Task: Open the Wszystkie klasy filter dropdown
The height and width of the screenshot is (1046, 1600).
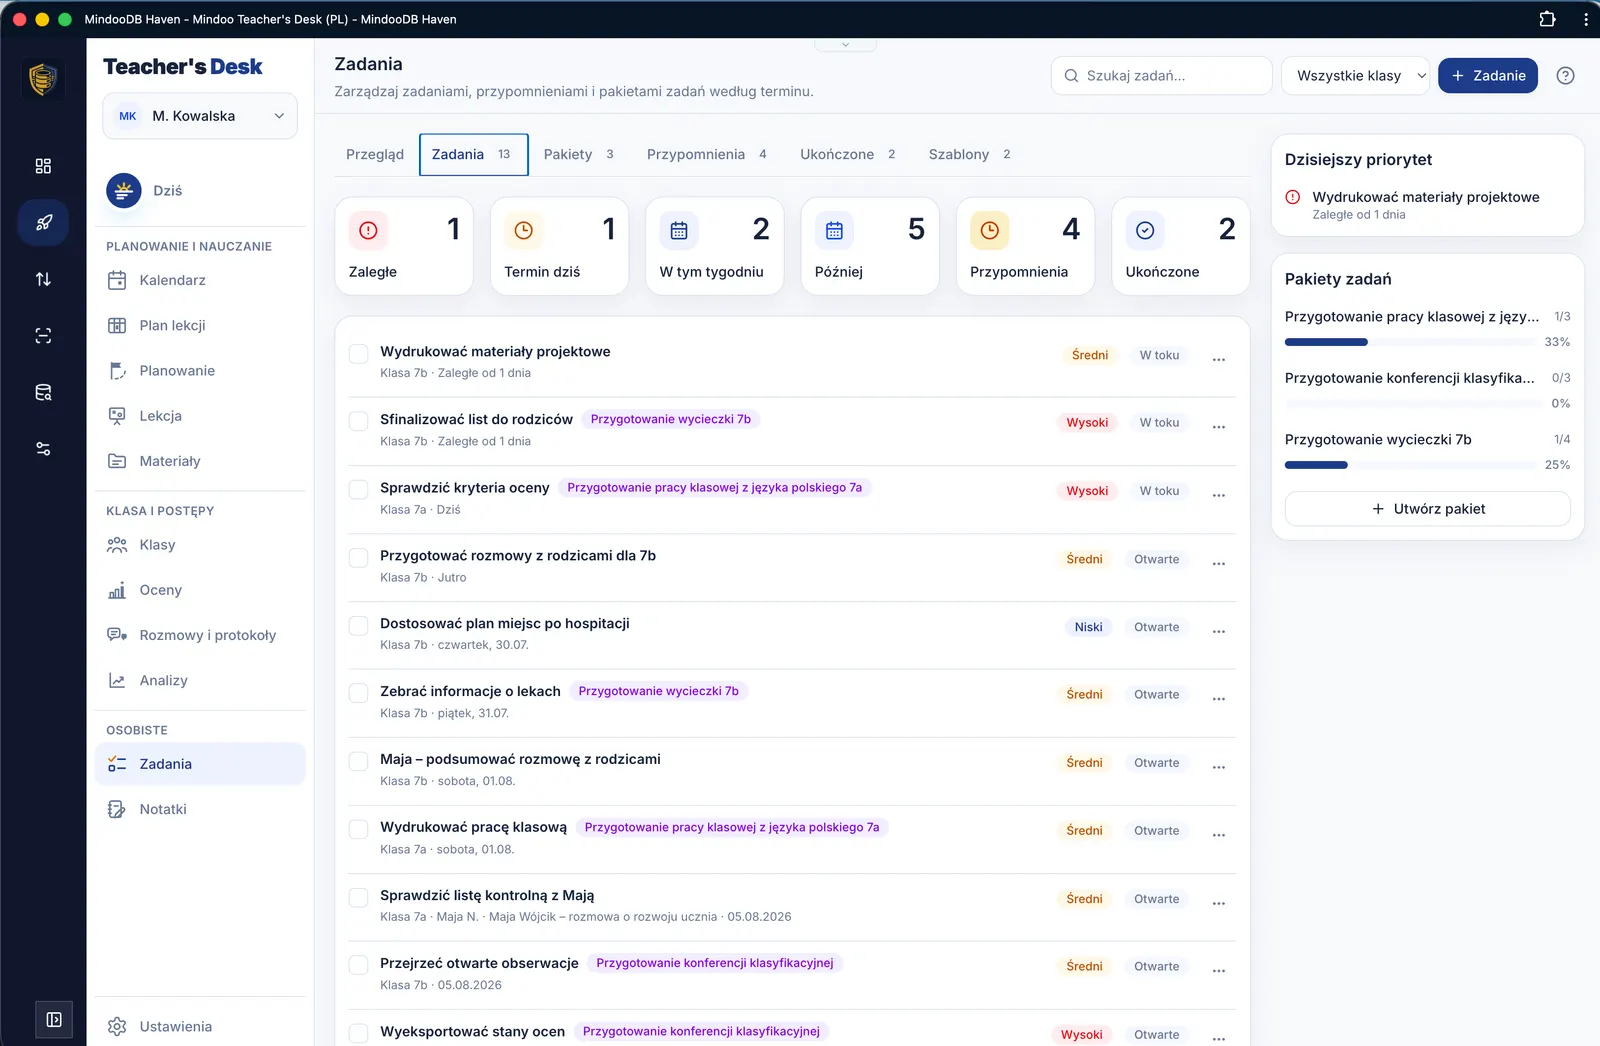Action: (1356, 76)
